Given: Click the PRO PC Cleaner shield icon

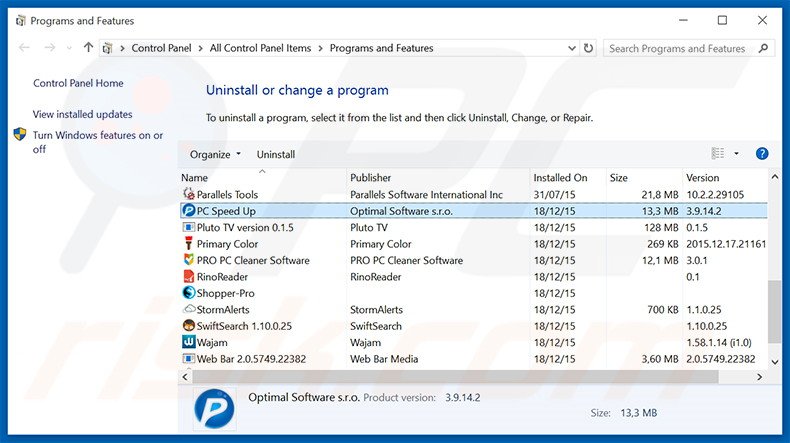Looking at the screenshot, I should pyautogui.click(x=188, y=260).
